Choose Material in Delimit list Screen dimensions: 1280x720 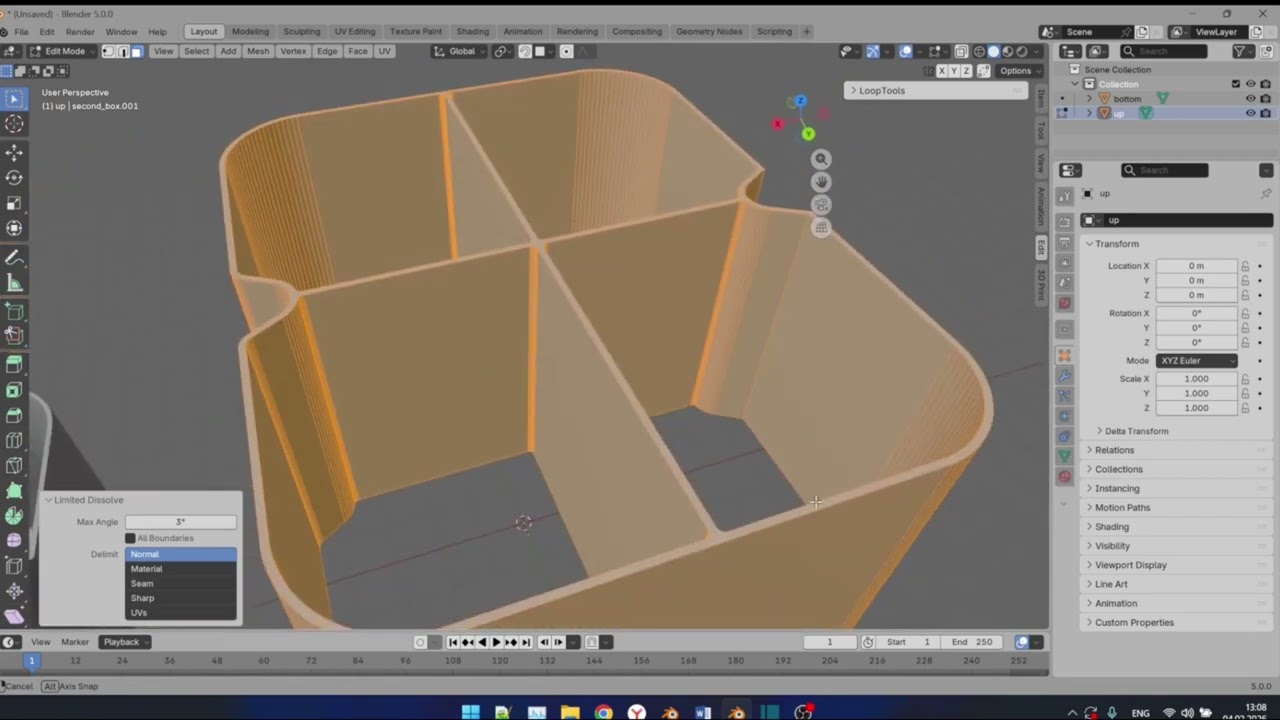coord(181,569)
